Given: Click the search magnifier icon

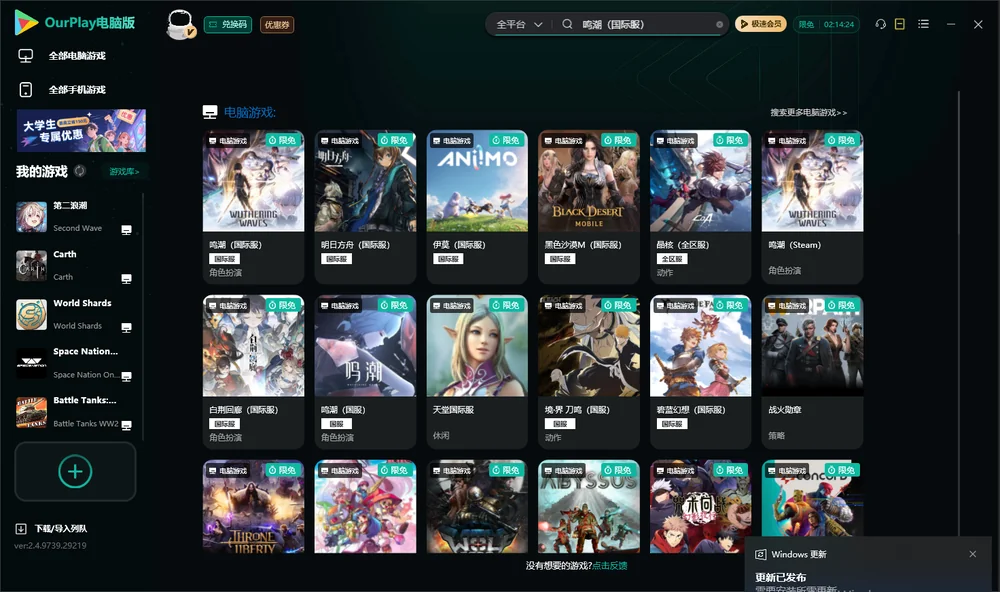Looking at the screenshot, I should [x=567, y=24].
